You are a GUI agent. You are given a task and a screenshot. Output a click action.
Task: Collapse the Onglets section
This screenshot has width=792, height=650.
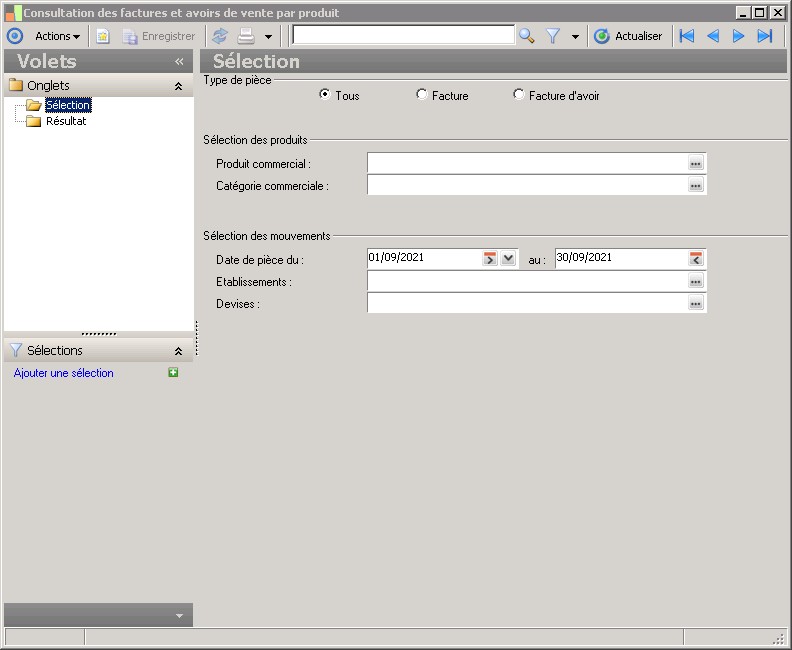coord(178,86)
